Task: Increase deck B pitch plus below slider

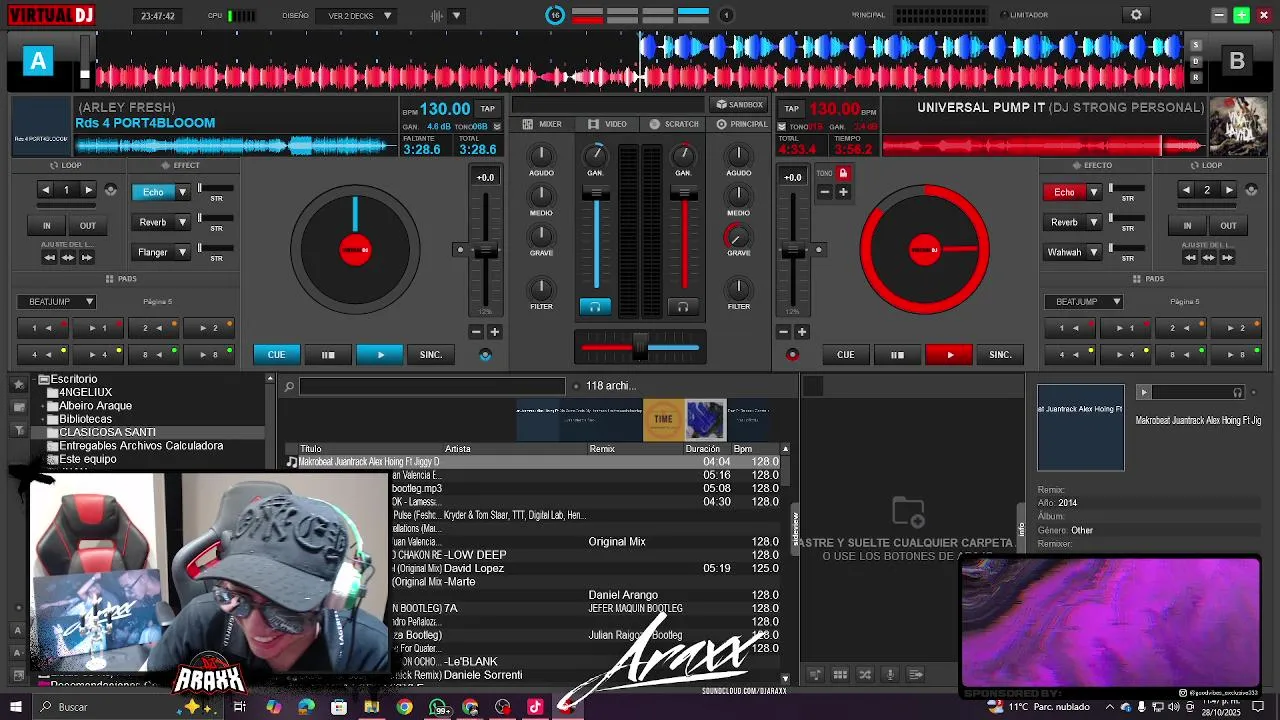Action: pos(802,332)
